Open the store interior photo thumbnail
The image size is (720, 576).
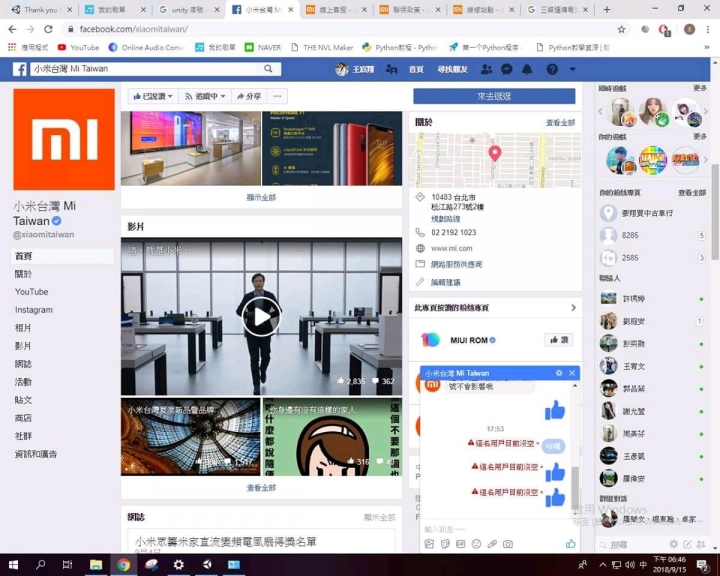pyautogui.click(x=191, y=148)
